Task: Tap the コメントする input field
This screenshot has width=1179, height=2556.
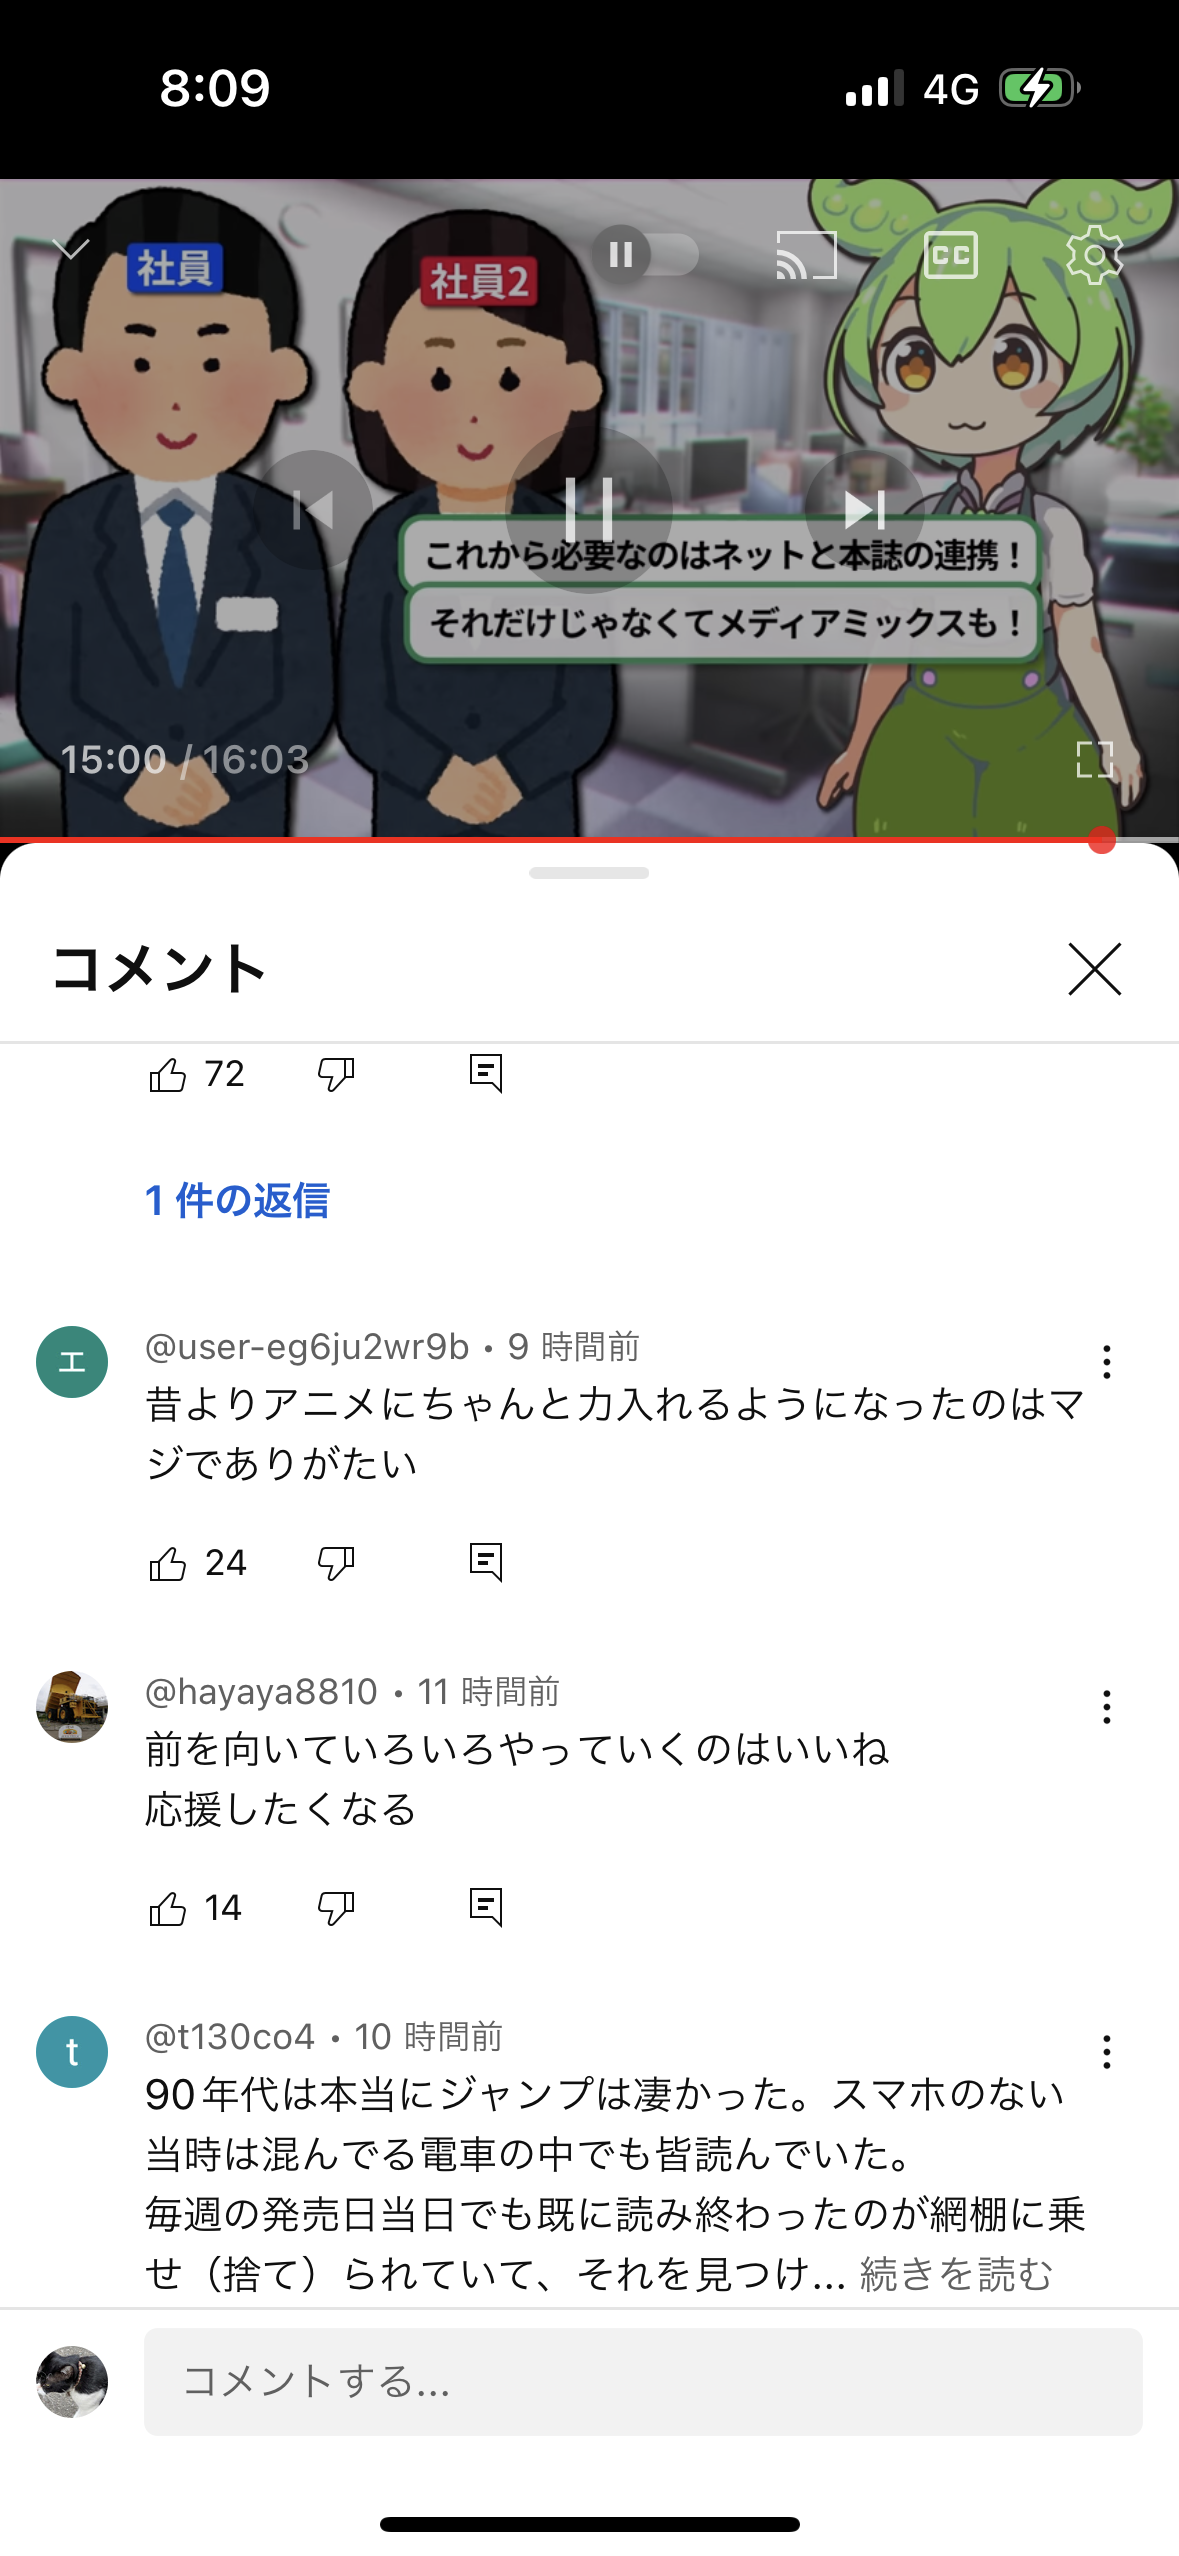Action: pos(643,2381)
